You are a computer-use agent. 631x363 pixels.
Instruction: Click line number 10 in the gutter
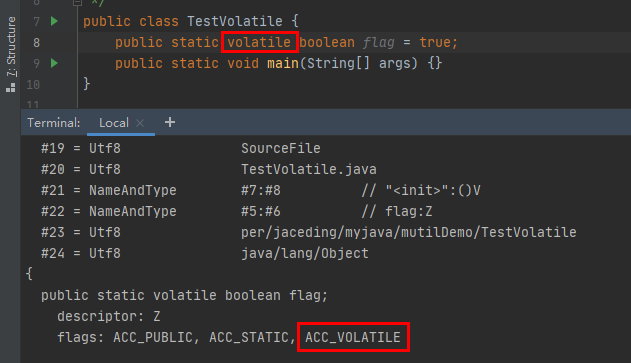tap(33, 85)
